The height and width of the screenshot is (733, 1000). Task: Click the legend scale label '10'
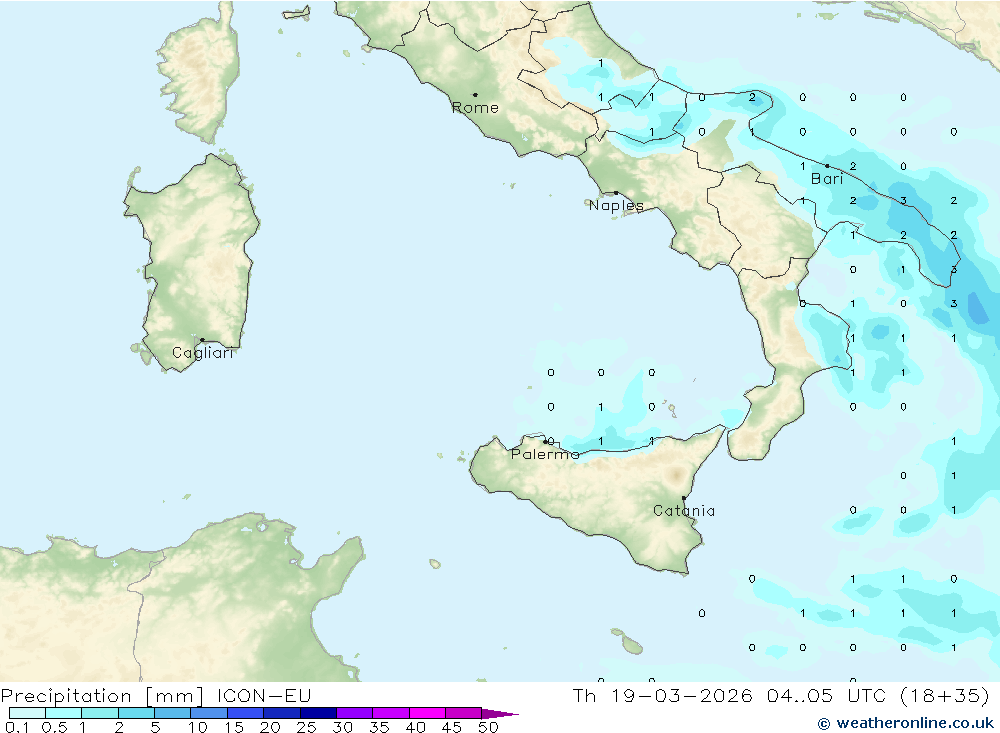[198, 727]
